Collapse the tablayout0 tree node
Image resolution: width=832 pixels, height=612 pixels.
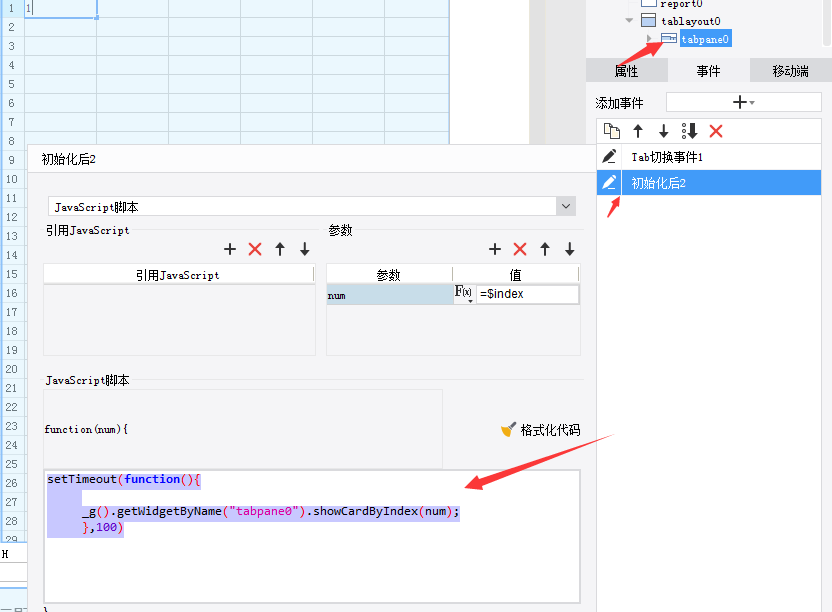629,21
